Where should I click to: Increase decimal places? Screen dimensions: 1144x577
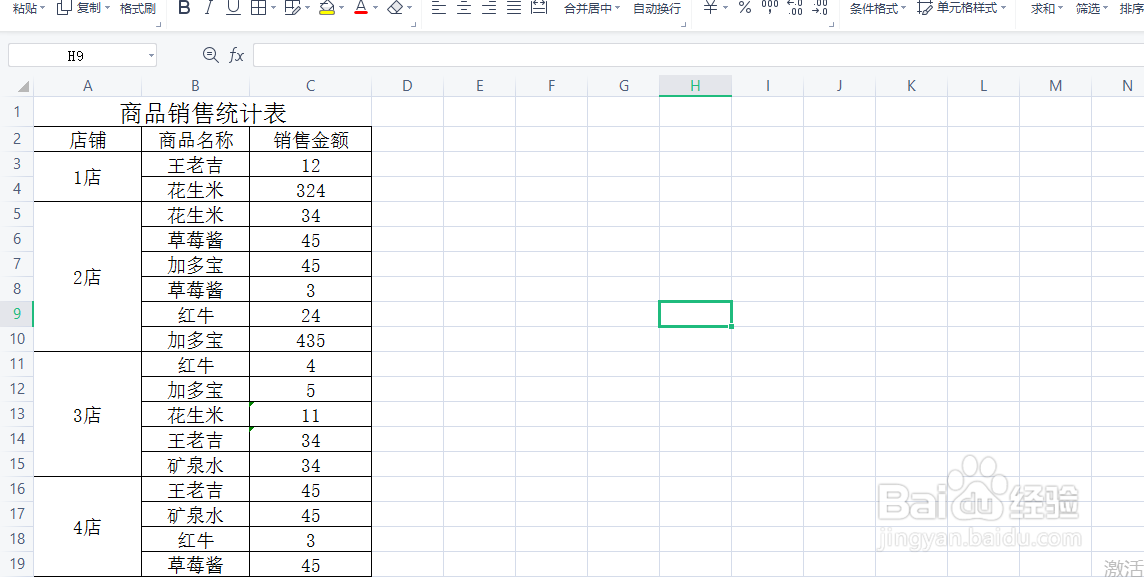pyautogui.click(x=795, y=9)
